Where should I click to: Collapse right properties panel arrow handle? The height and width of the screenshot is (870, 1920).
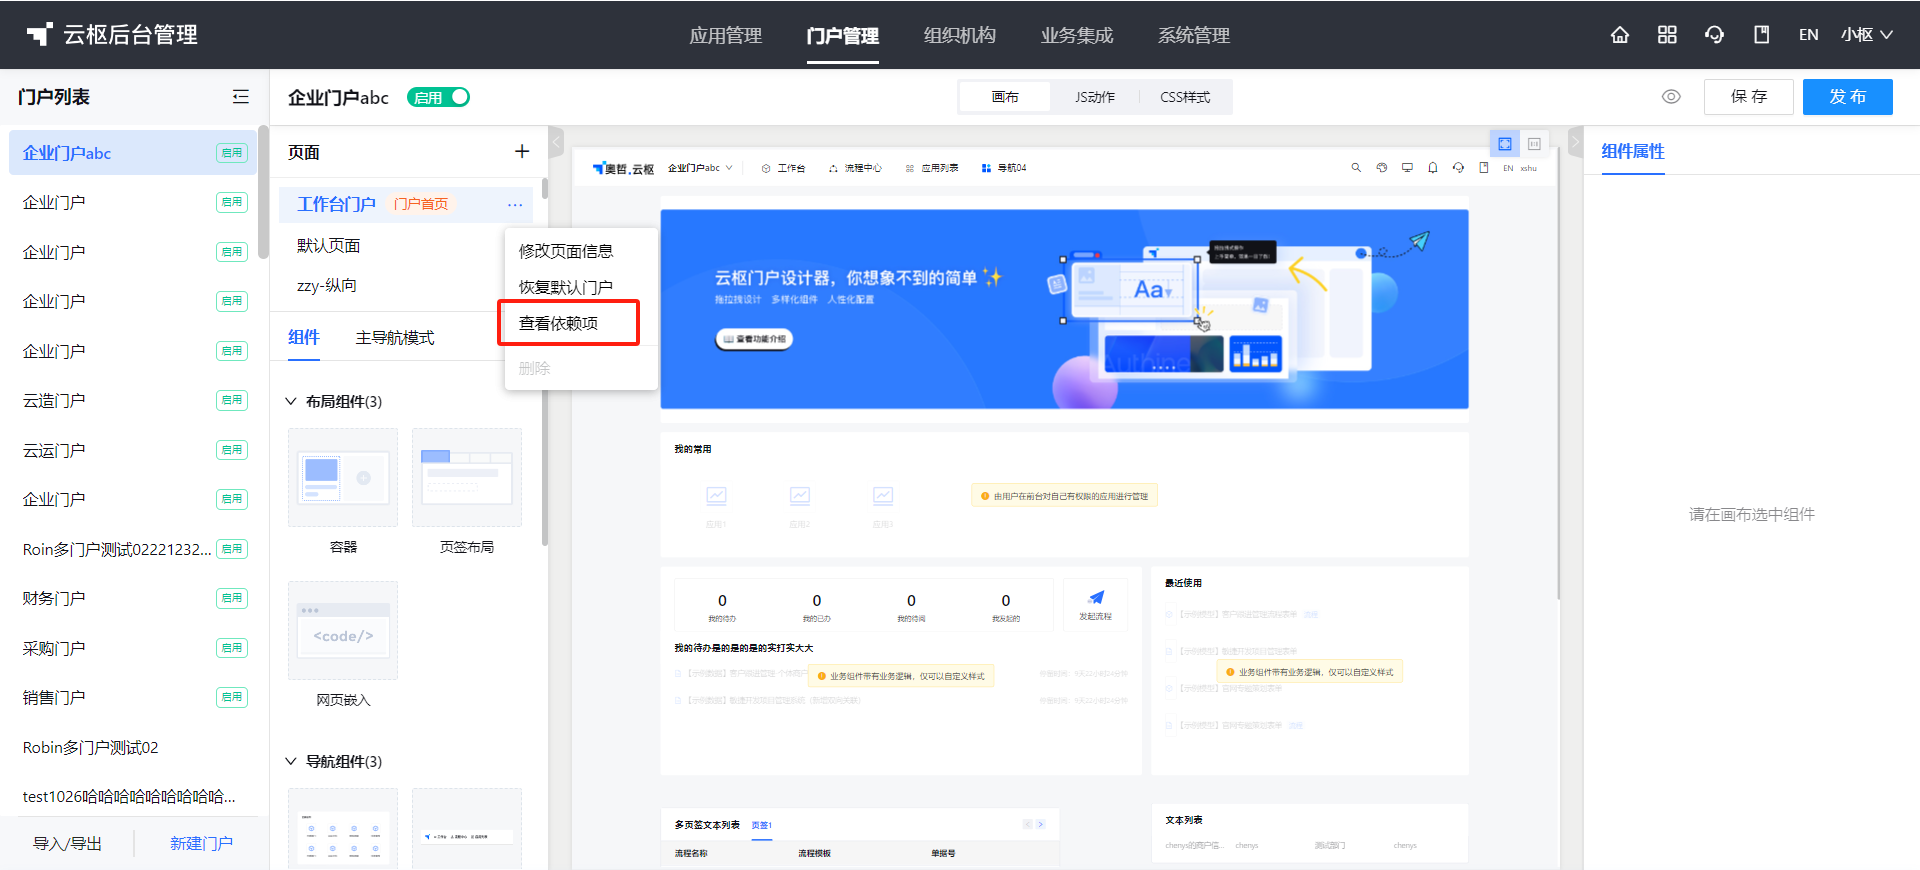(1576, 141)
